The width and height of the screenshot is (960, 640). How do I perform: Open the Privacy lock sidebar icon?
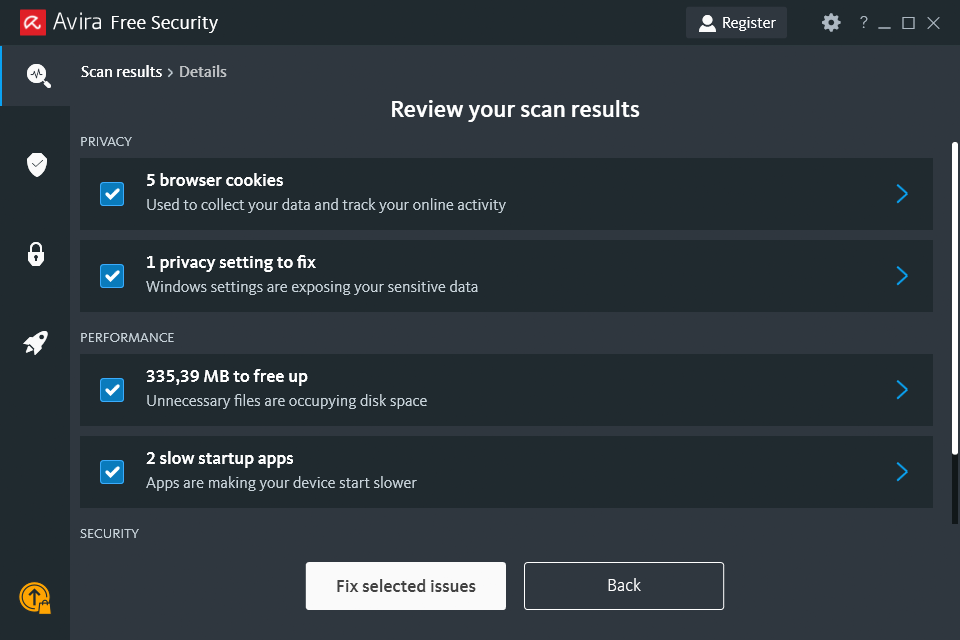click(x=36, y=254)
